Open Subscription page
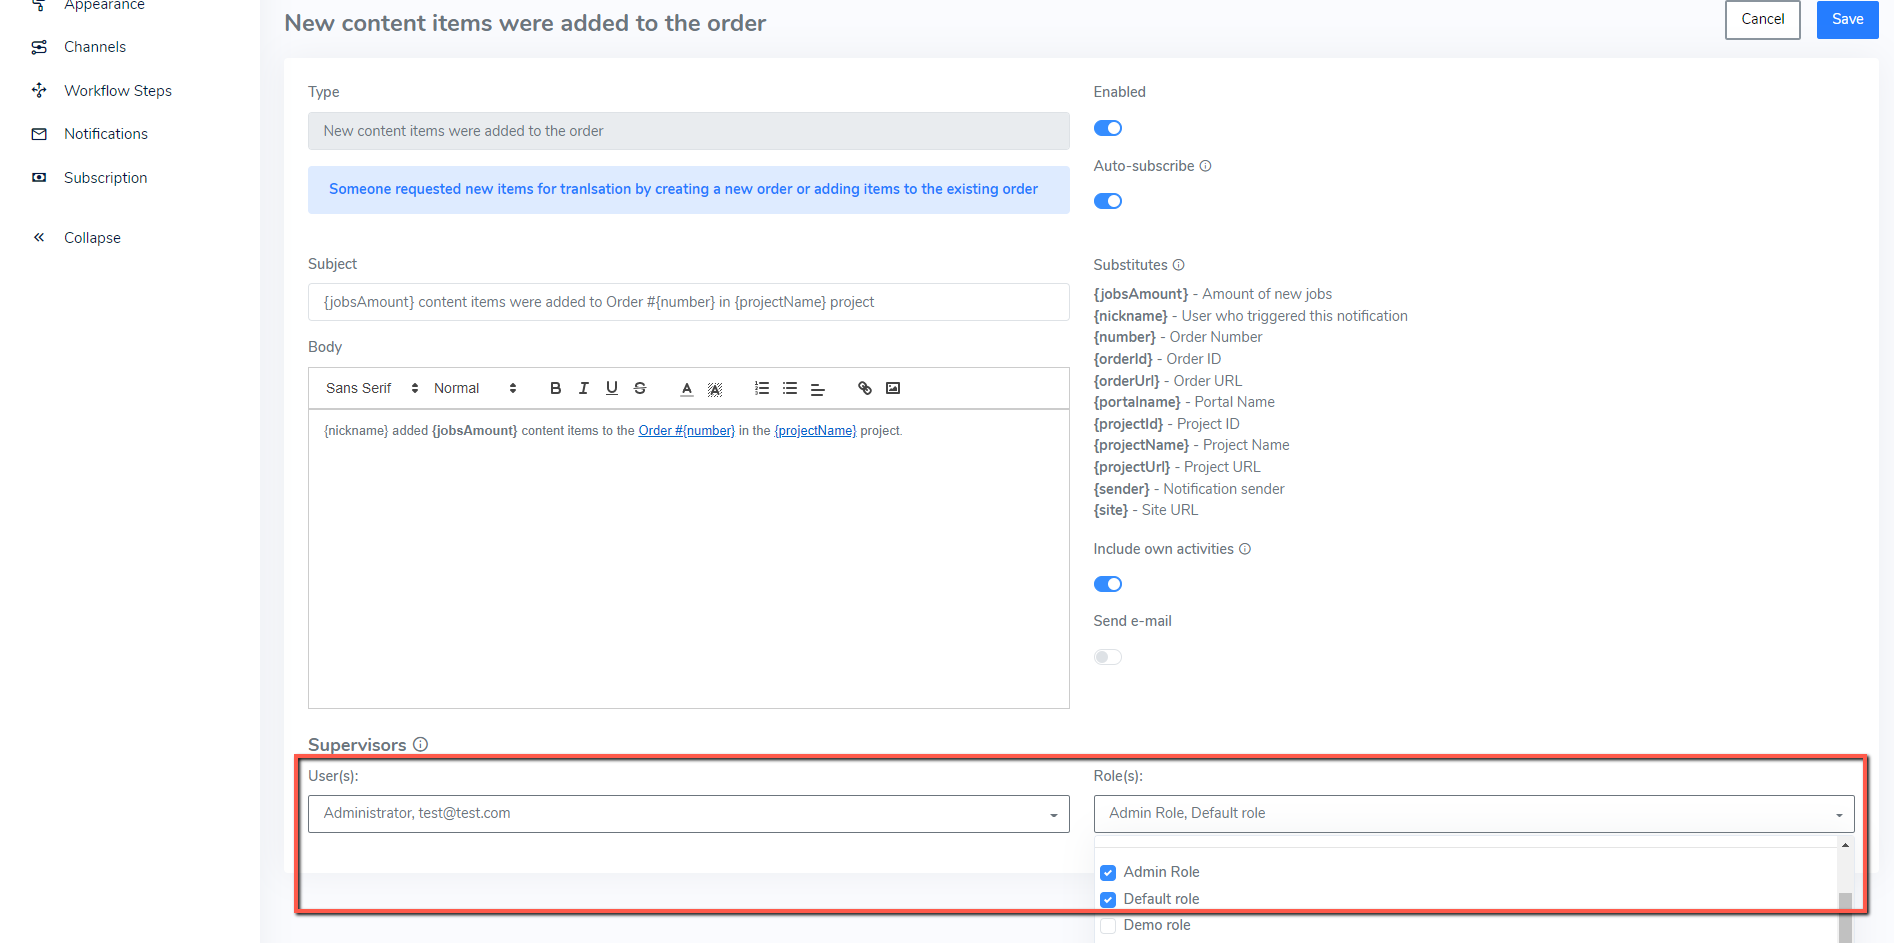This screenshot has width=1894, height=943. click(x=106, y=177)
